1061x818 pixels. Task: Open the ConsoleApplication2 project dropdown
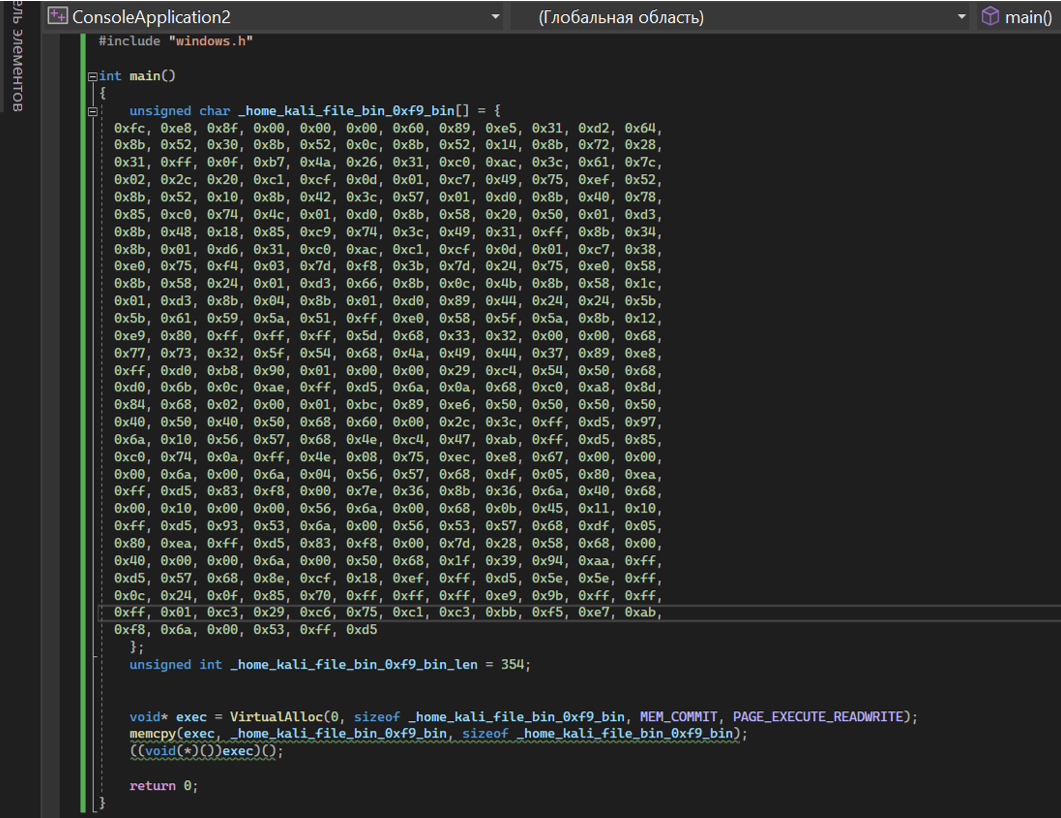click(x=495, y=17)
